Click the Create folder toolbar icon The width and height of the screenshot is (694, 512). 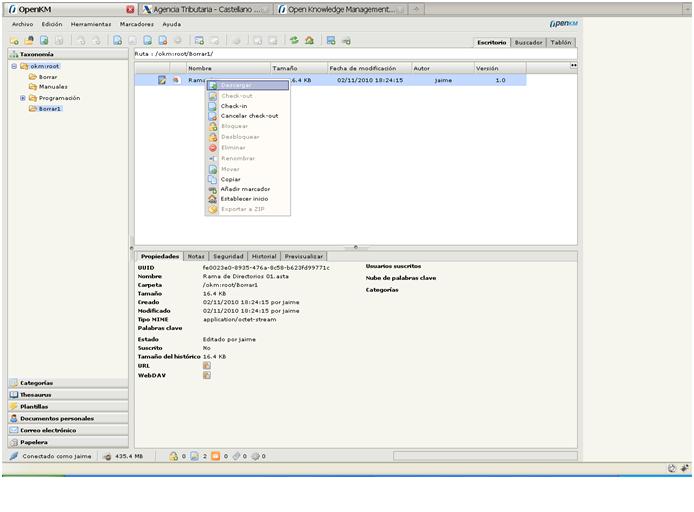click(x=14, y=41)
